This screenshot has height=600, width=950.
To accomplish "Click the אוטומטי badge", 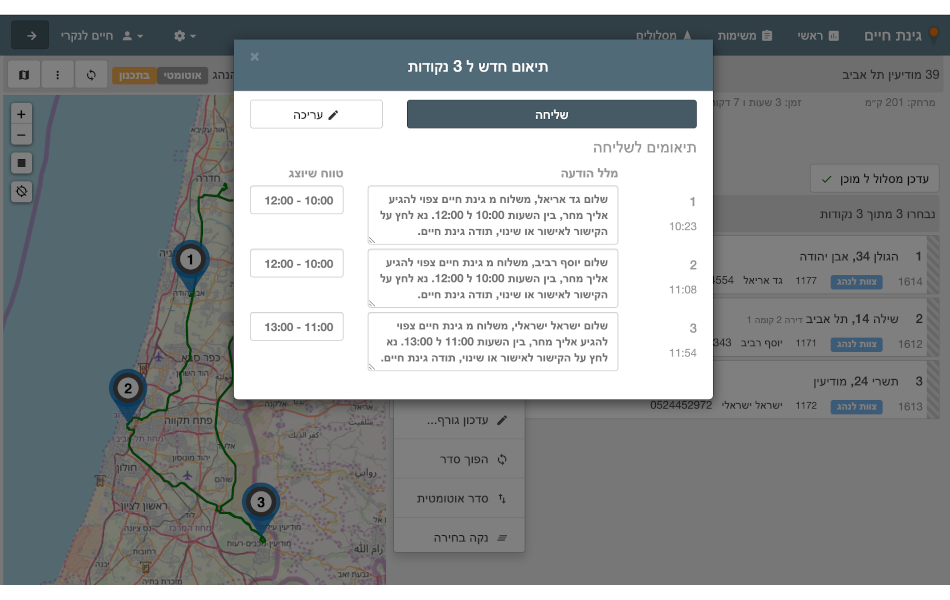I will 182,75.
